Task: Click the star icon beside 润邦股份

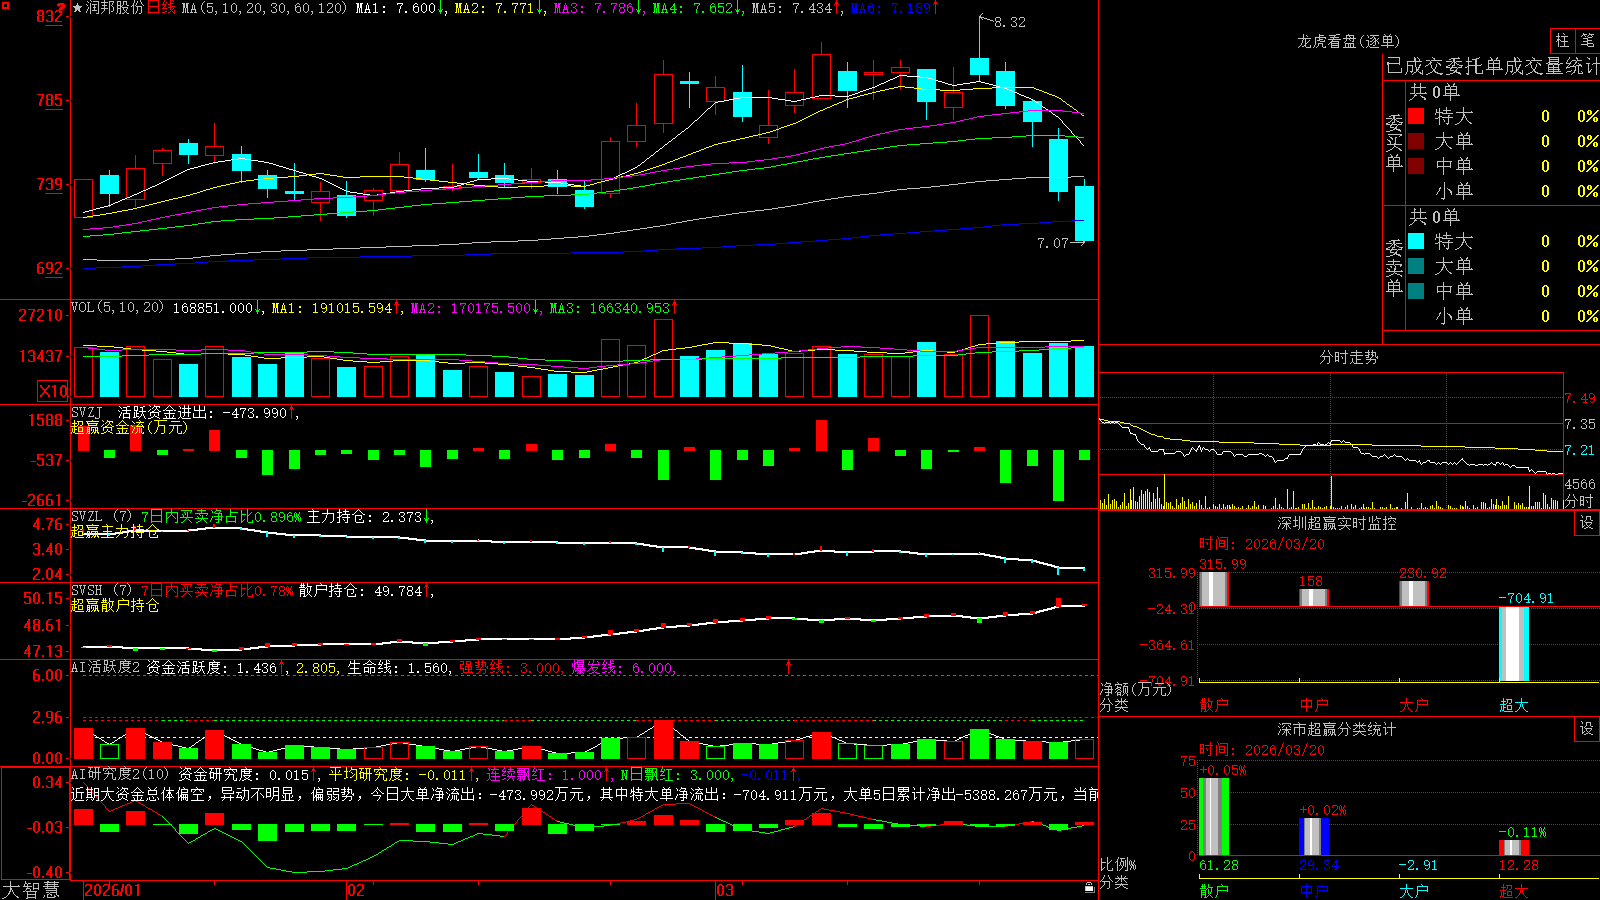Action: pos(77,8)
